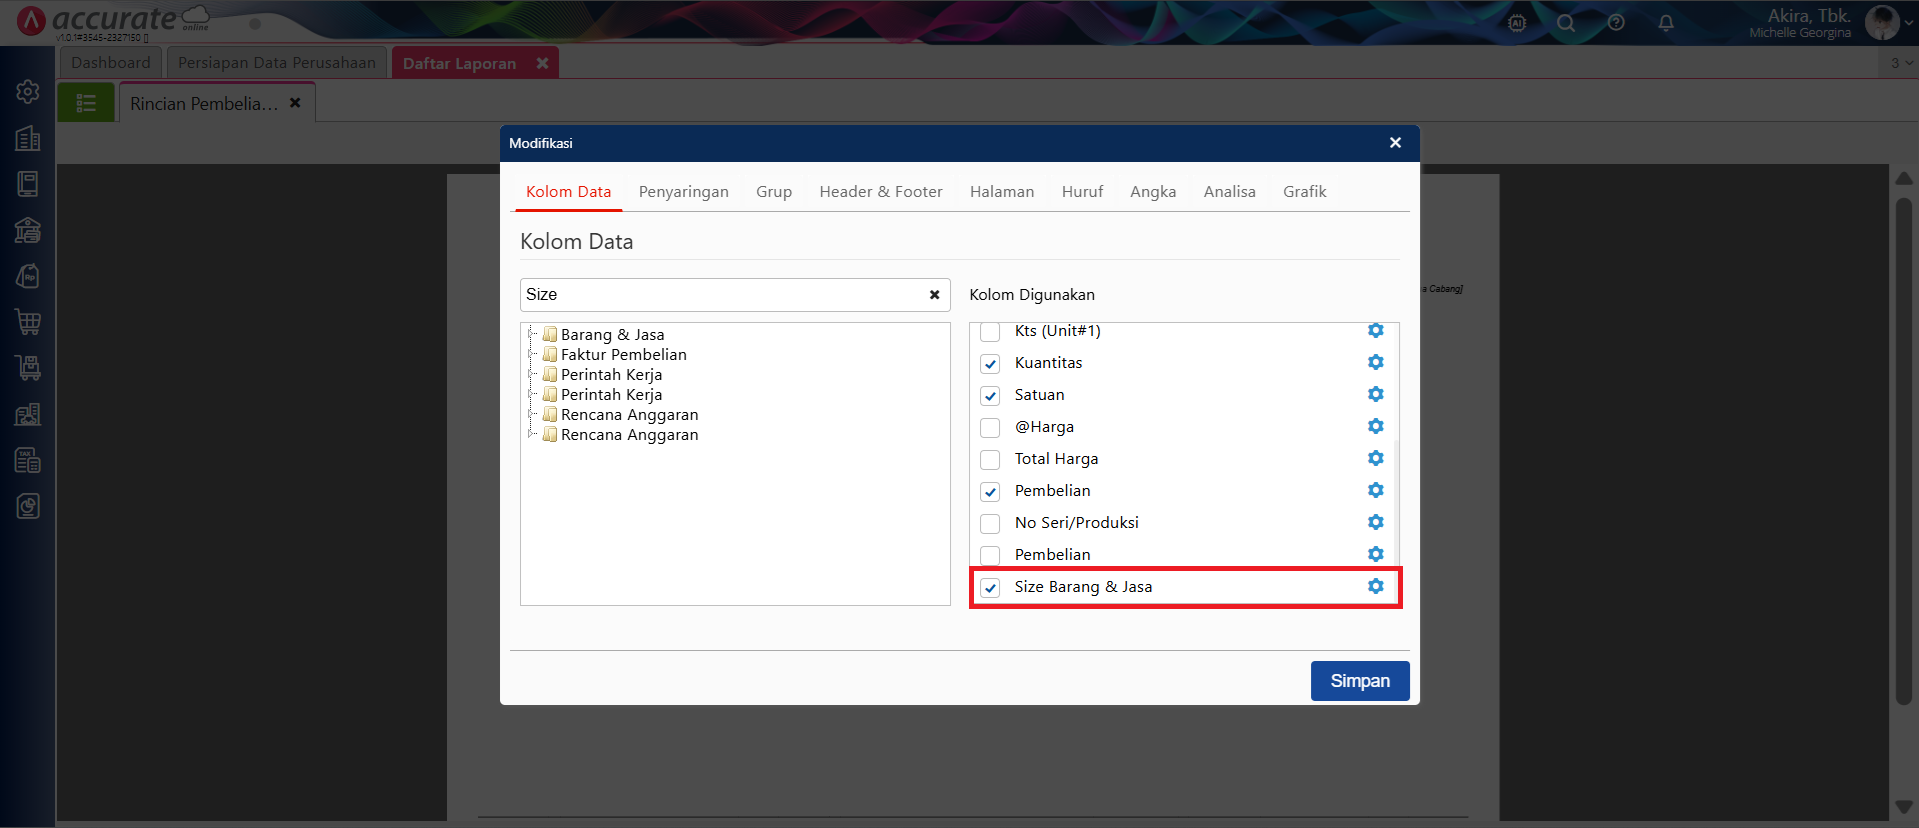Expand the Faktur Pembelian tree node
1919x828 pixels.
533,354
